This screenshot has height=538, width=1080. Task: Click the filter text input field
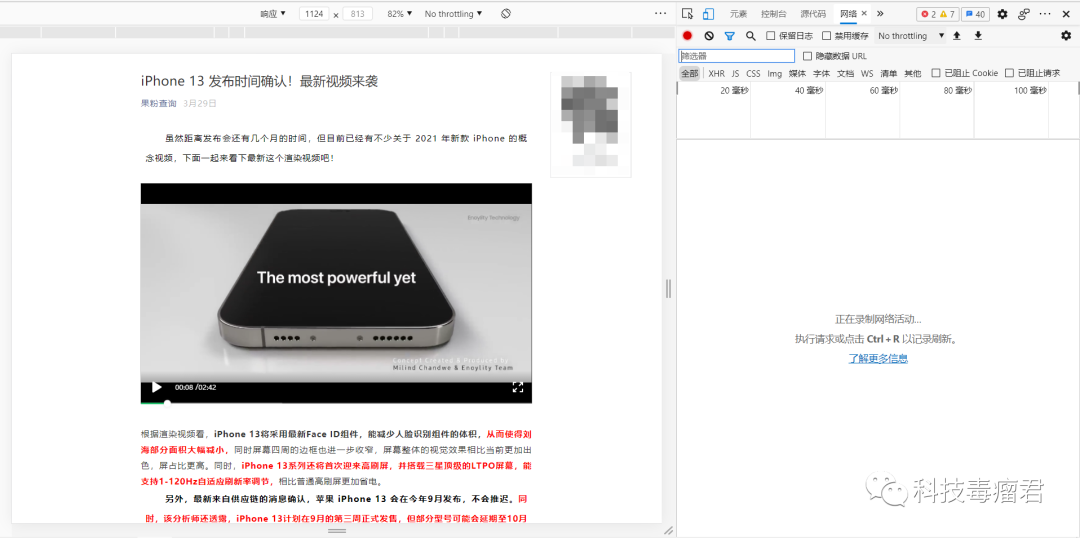[x=736, y=56]
